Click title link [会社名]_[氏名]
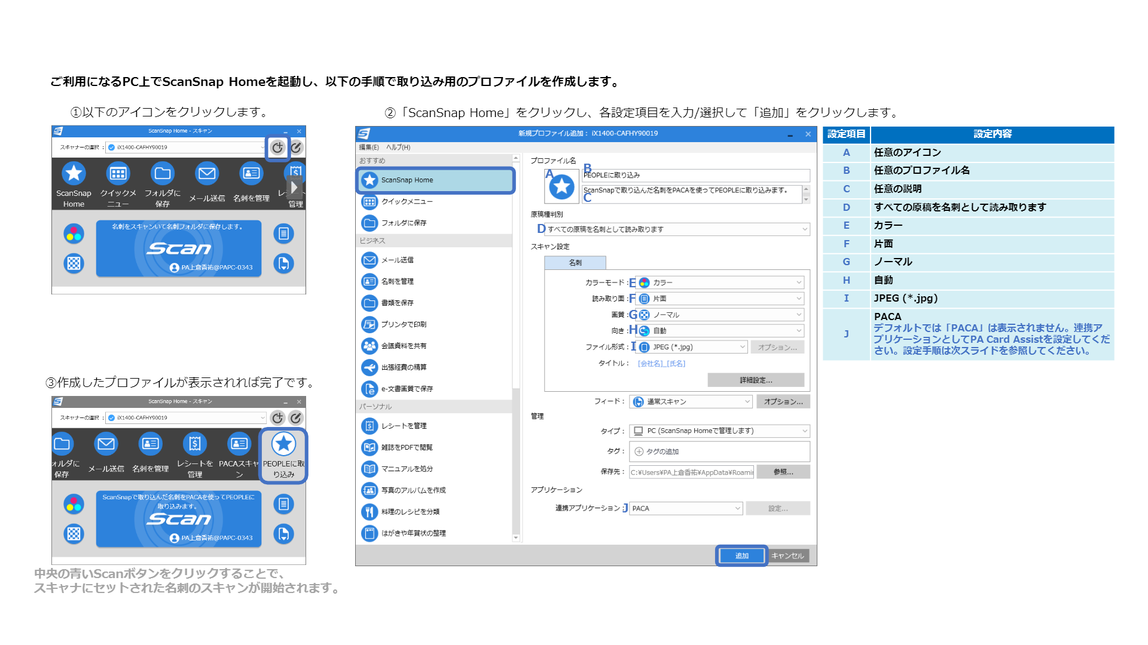The image size is (1148, 645). [x=661, y=363]
